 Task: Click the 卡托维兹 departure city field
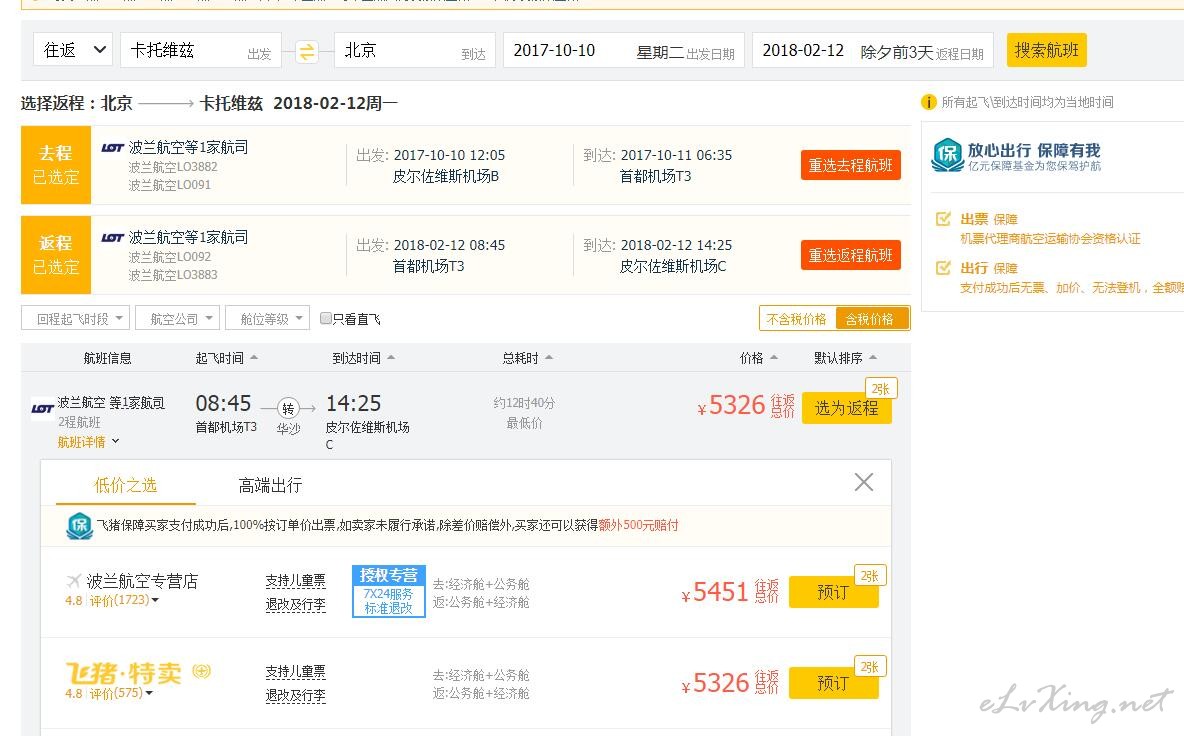tap(201, 50)
